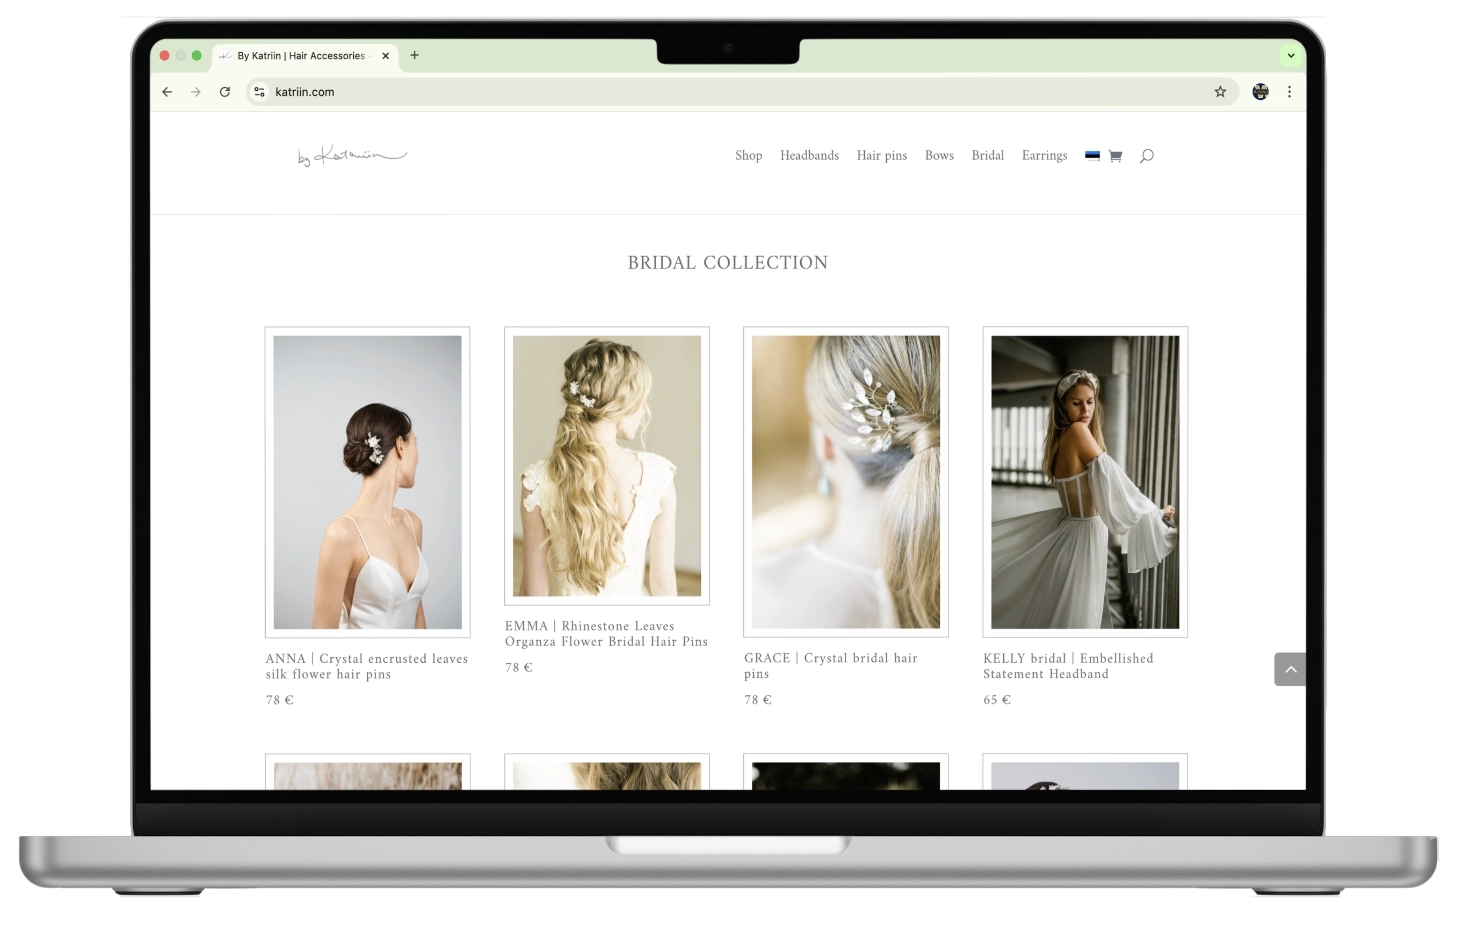Click the browser profile avatar
The image size is (1462, 930).
coord(1260,92)
